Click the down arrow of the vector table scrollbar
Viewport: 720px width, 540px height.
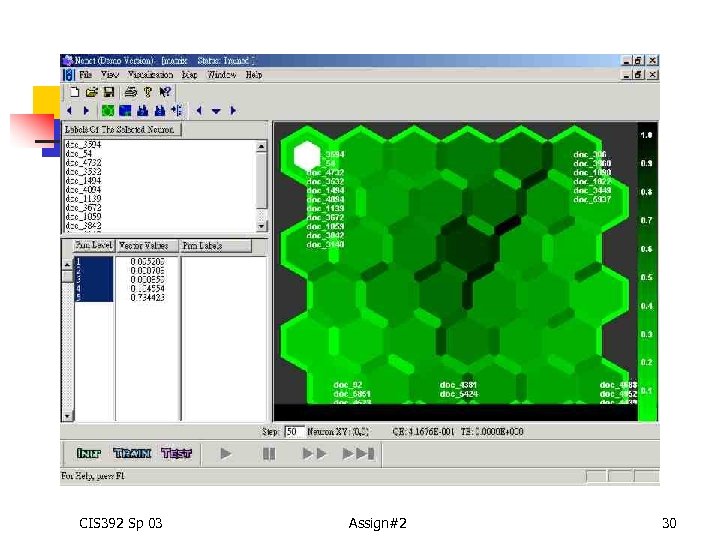click(67, 416)
